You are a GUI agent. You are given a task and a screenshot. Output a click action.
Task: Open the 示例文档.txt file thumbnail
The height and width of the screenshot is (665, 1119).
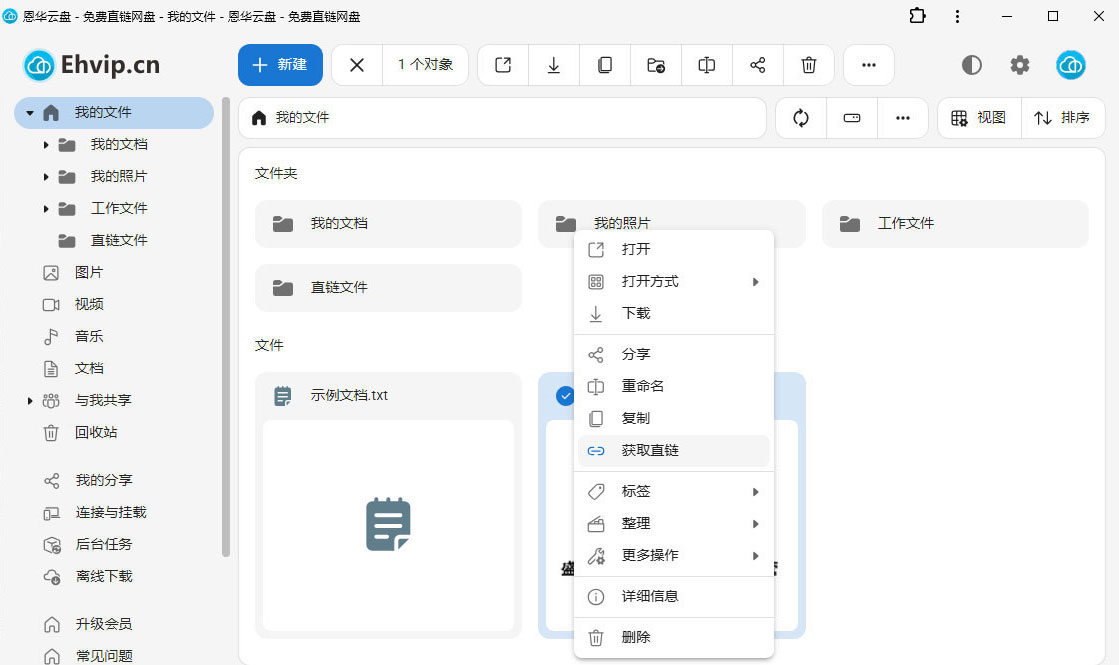(388, 525)
